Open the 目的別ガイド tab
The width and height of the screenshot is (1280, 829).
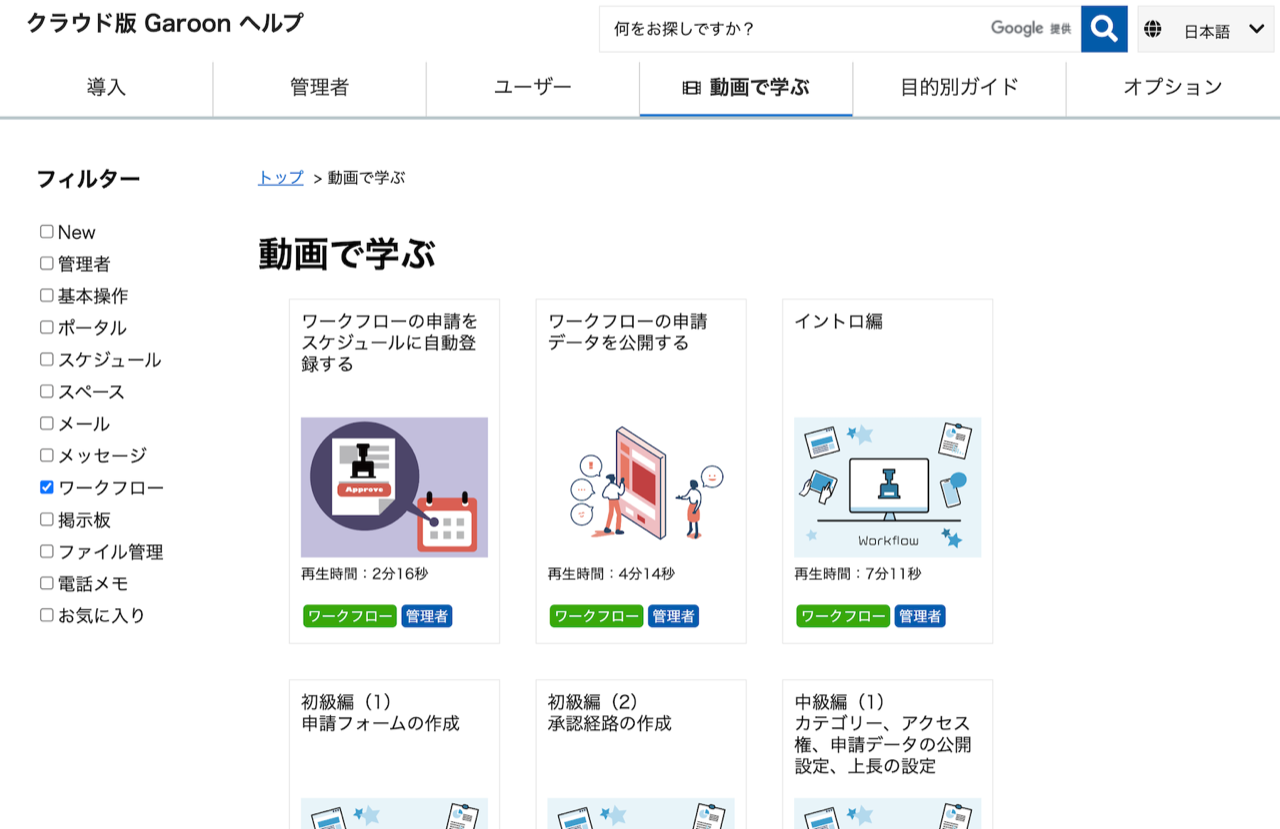tap(959, 88)
